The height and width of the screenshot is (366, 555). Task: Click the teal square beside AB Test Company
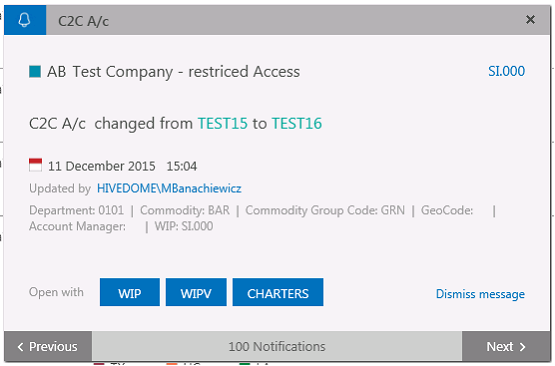tap(35, 72)
